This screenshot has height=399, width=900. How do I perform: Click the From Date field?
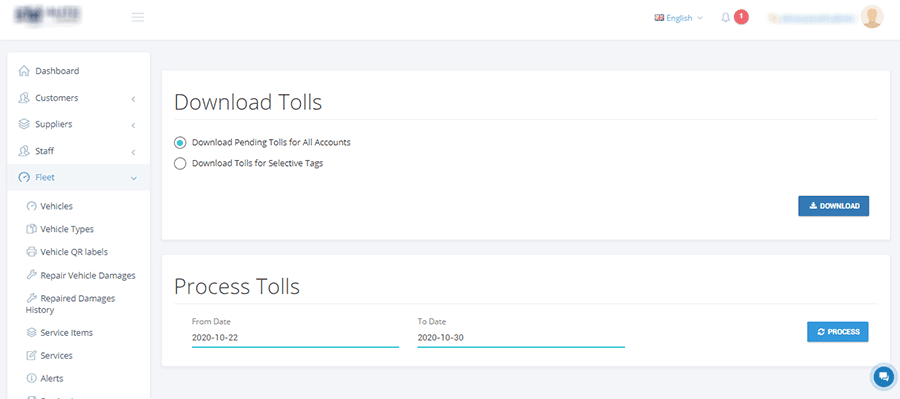click(x=295, y=338)
